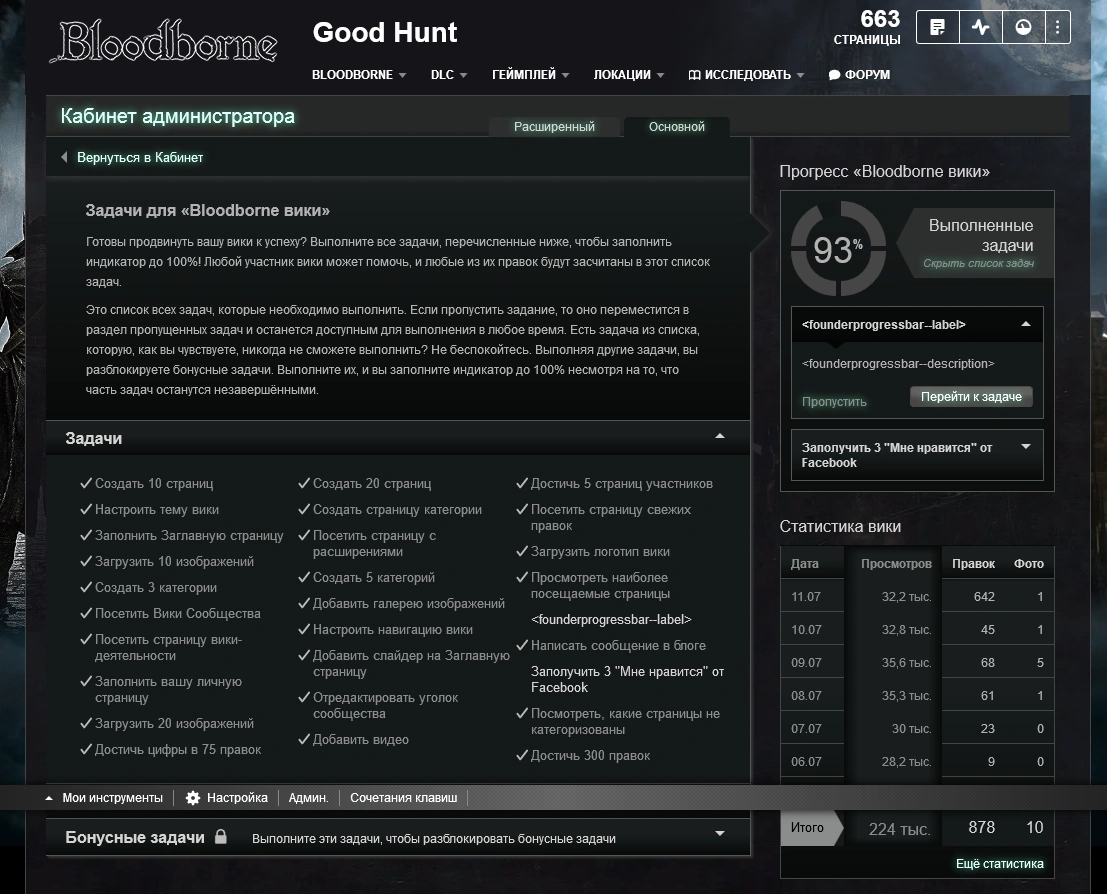This screenshot has width=1107, height=894.
Task: Open the ГЕЙМПЛЕЙ navigation menu
Action: coord(530,75)
